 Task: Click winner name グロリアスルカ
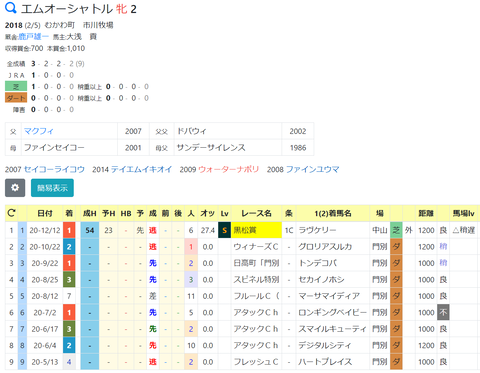point(325,247)
